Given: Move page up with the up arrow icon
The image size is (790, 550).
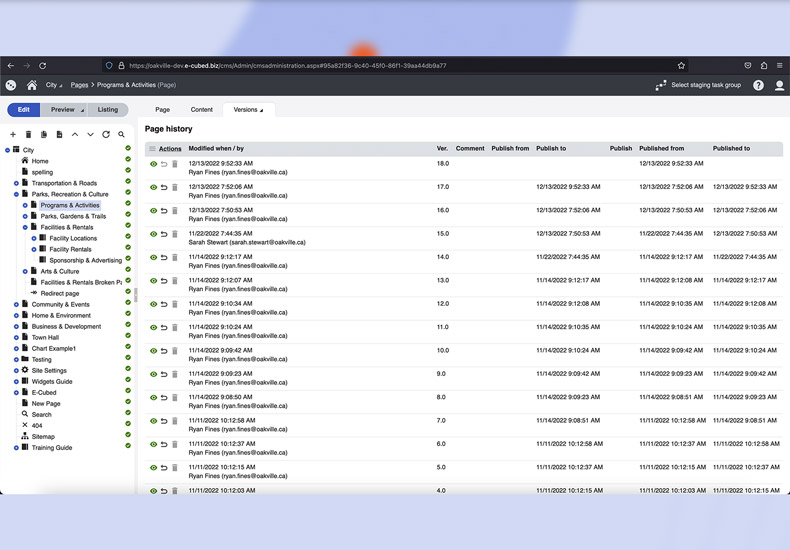Looking at the screenshot, I should [x=75, y=134].
